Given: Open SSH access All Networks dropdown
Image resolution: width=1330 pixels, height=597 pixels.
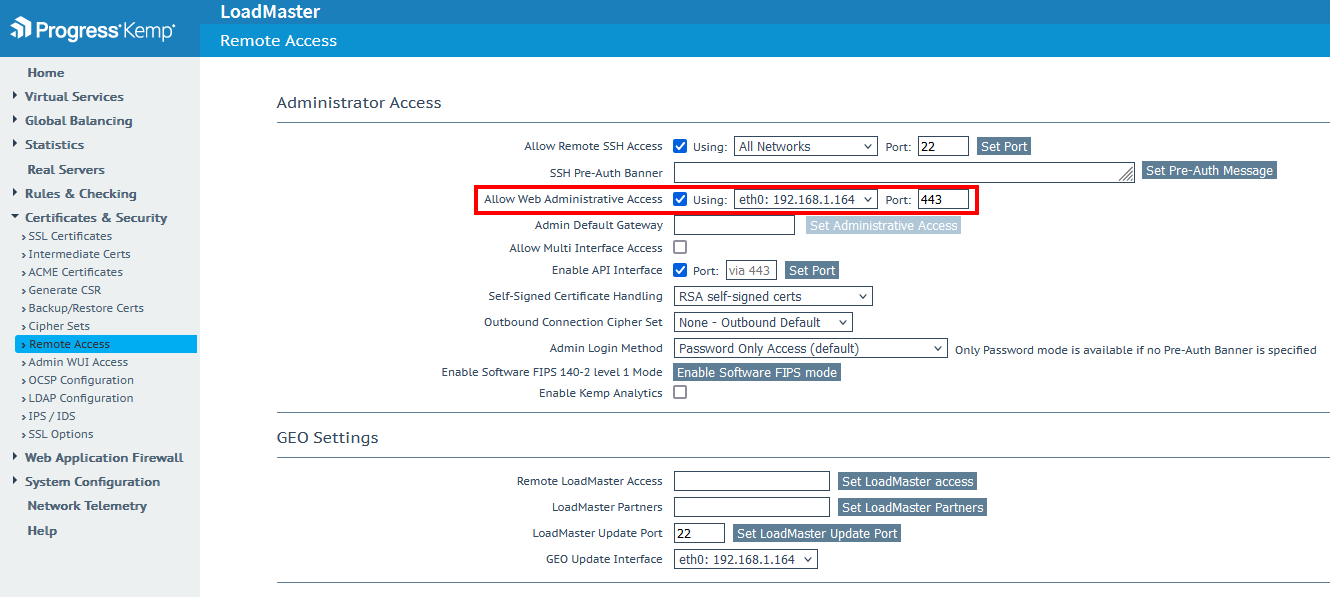Looking at the screenshot, I should pos(806,146).
